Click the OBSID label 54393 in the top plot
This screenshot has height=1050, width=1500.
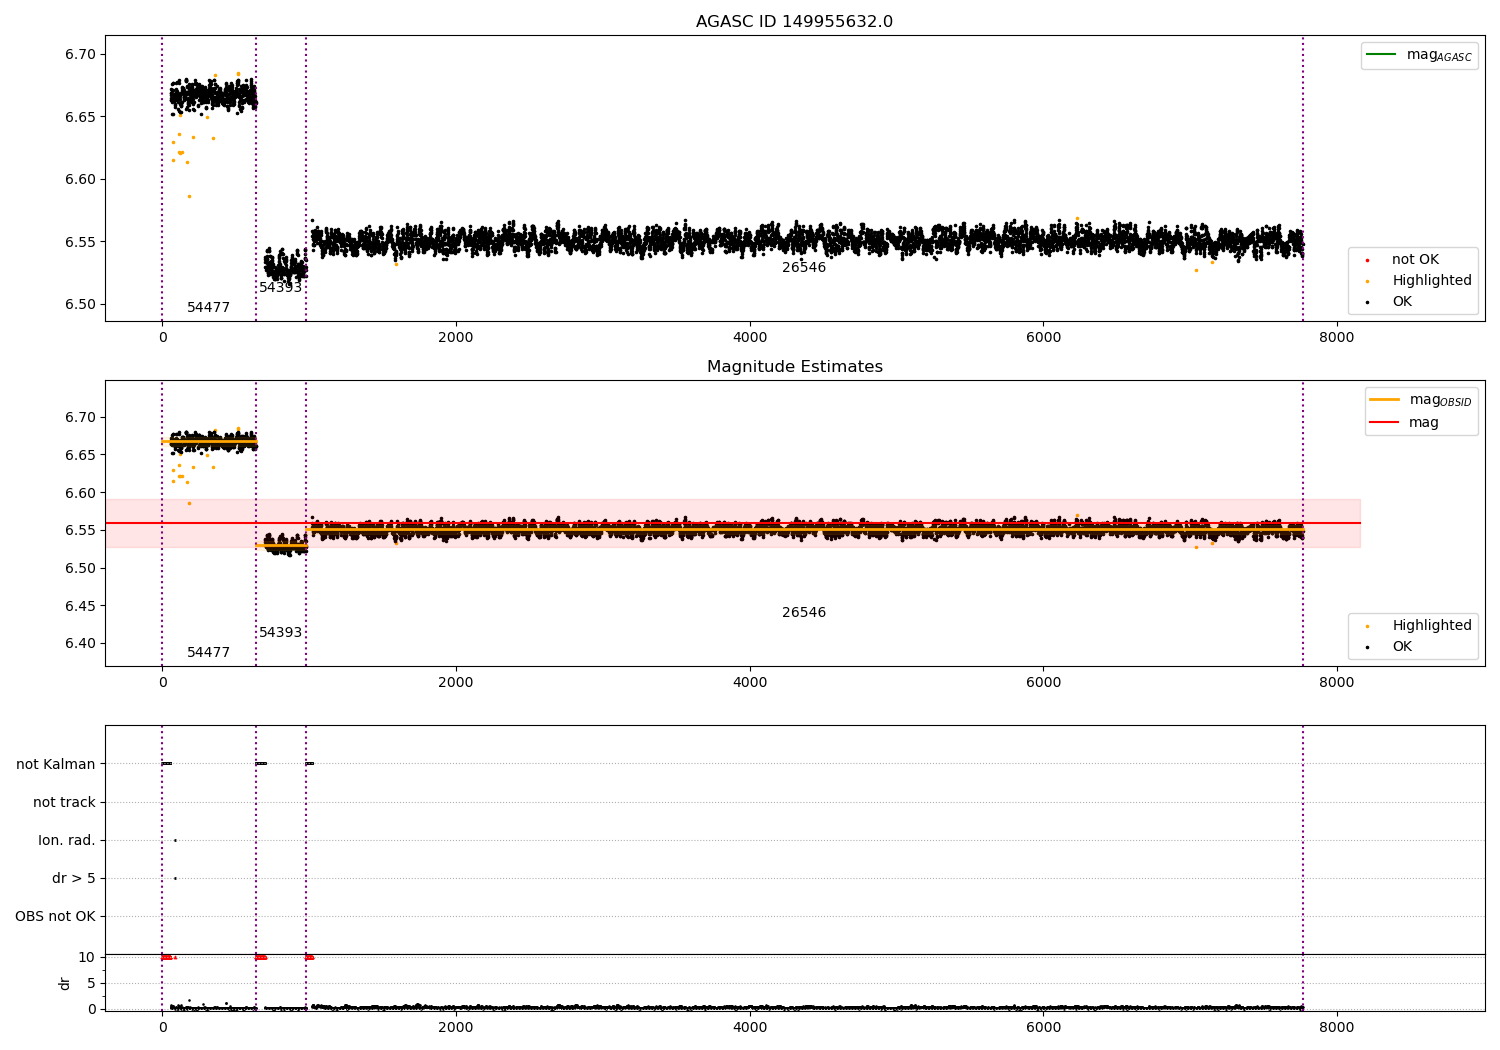280,287
